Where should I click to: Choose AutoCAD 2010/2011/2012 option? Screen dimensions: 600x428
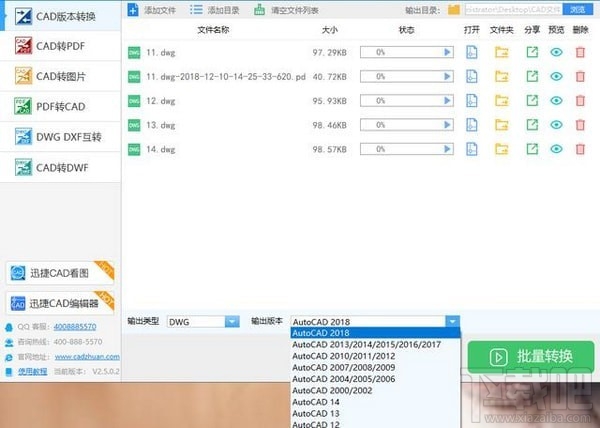pos(375,356)
